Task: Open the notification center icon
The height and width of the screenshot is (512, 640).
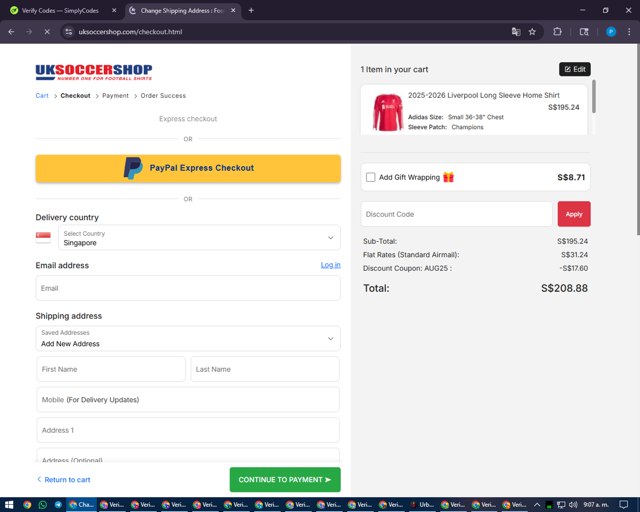Action: [x=624, y=505]
